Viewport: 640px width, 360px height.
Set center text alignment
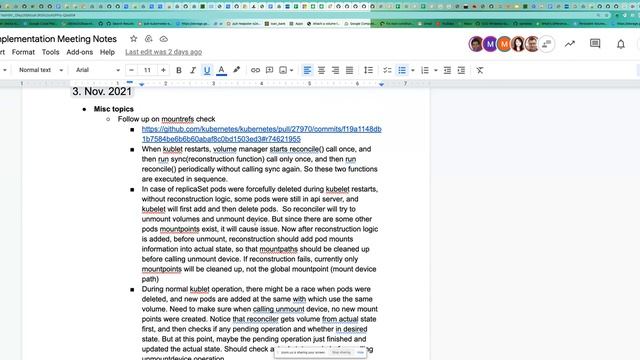click(x=321, y=70)
